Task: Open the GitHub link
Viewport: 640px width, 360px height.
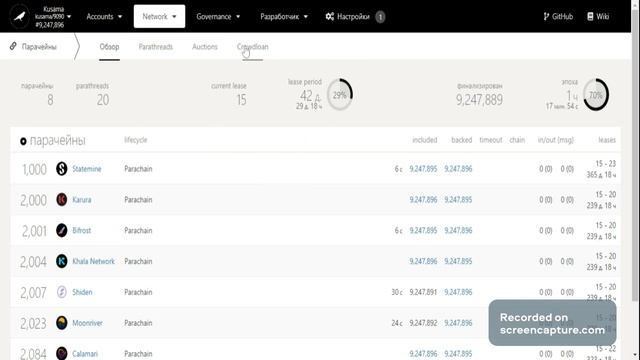Action: (x=558, y=17)
